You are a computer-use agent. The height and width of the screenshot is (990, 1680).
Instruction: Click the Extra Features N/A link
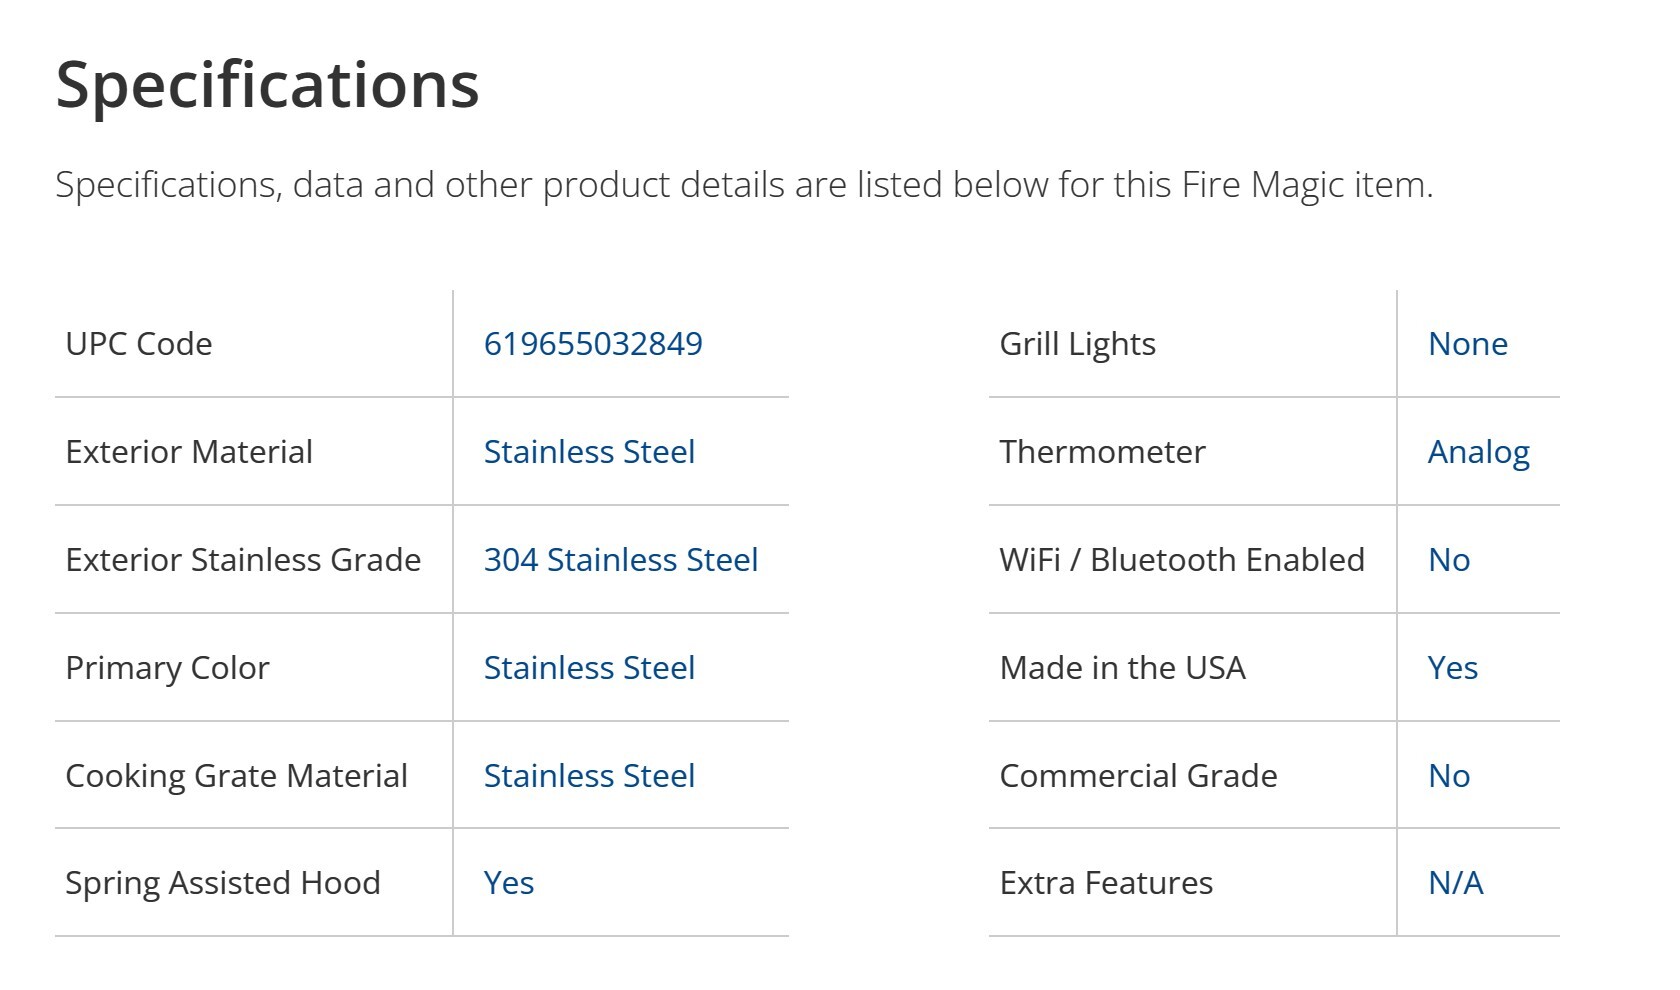1455,883
